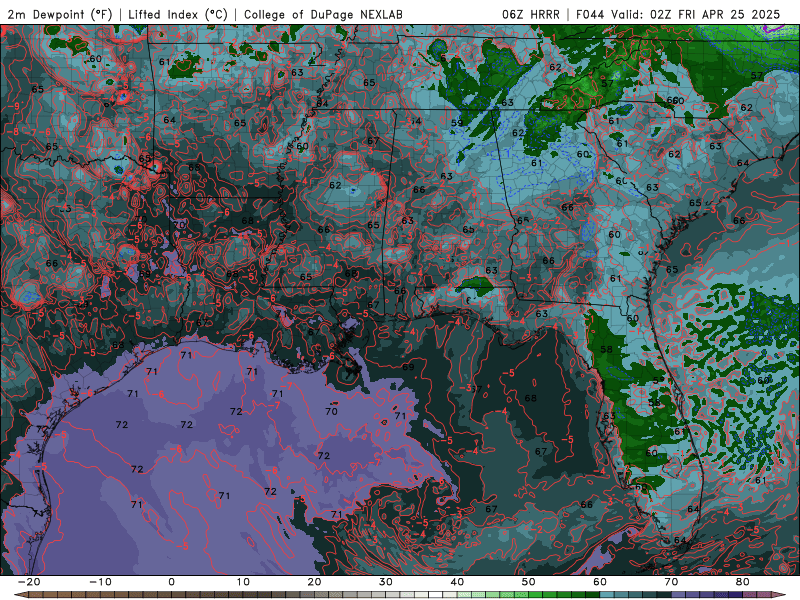Click the "Valid: 02Z FRI APR 25 2025" text

tap(696, 14)
